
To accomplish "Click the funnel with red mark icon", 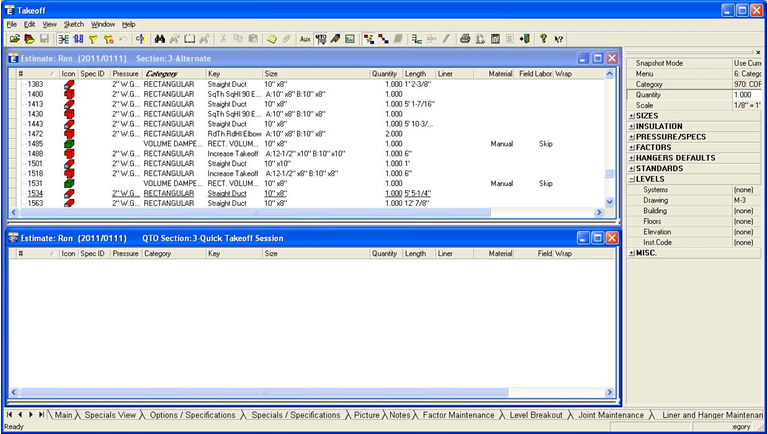I will (x=108, y=39).
